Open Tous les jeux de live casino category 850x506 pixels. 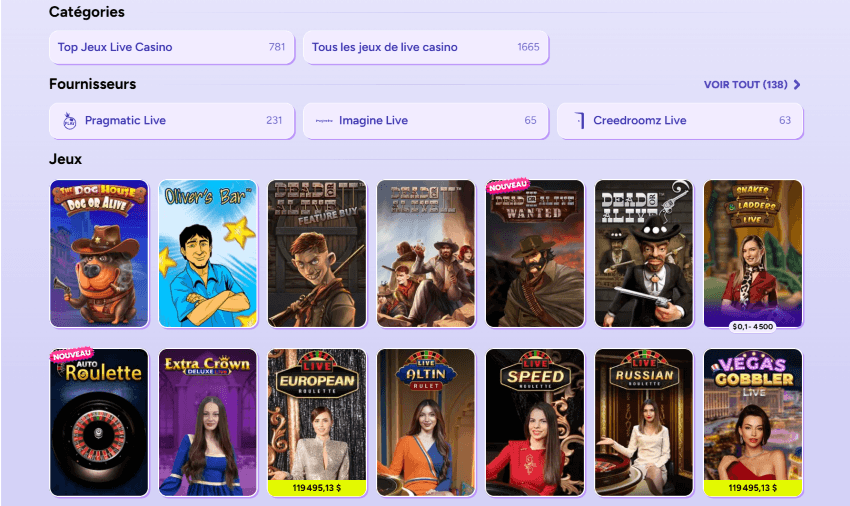point(426,47)
